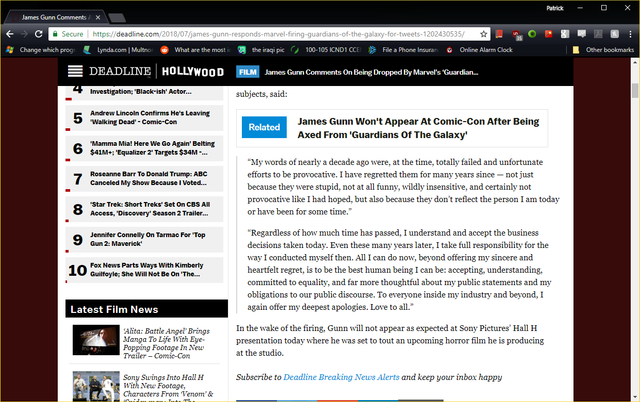This screenshot has width=640, height=402.
Task: Click the address bar URL
Action: [278, 34]
